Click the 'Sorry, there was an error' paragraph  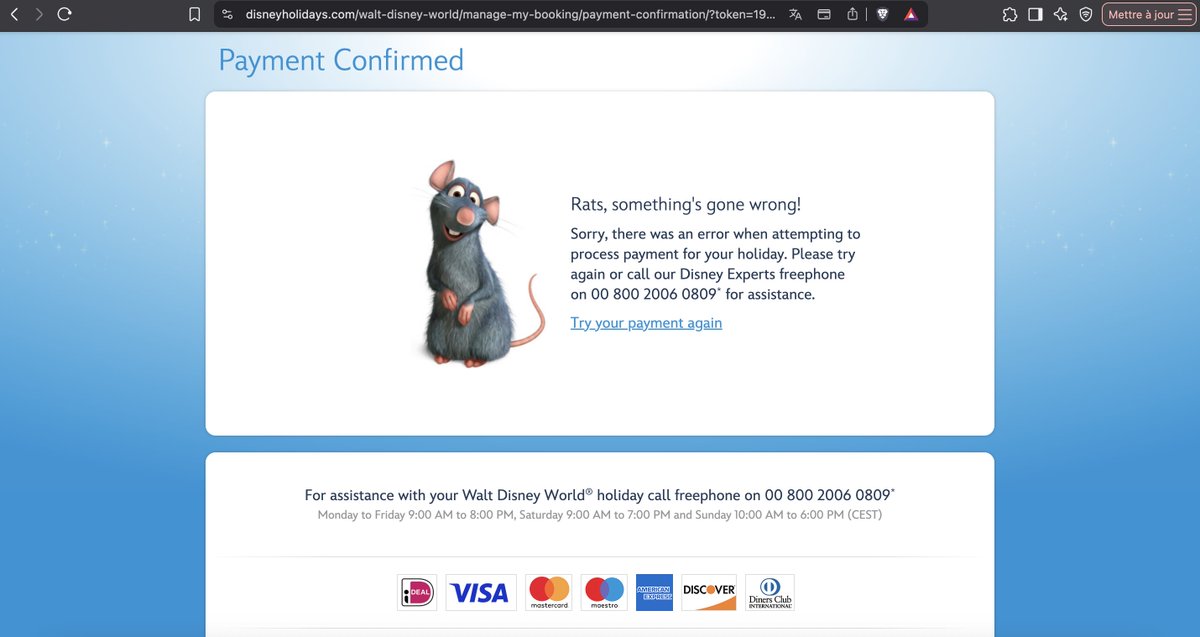[715, 264]
